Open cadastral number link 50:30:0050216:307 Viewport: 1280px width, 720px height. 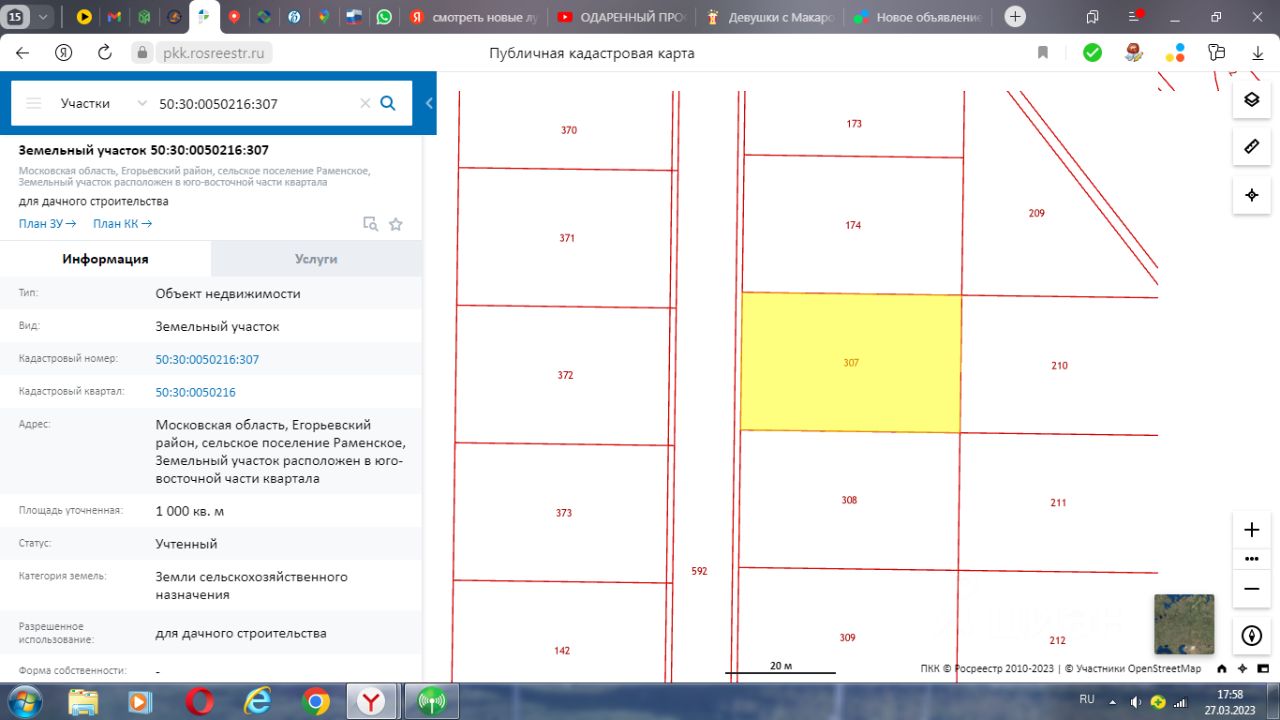tap(207, 359)
